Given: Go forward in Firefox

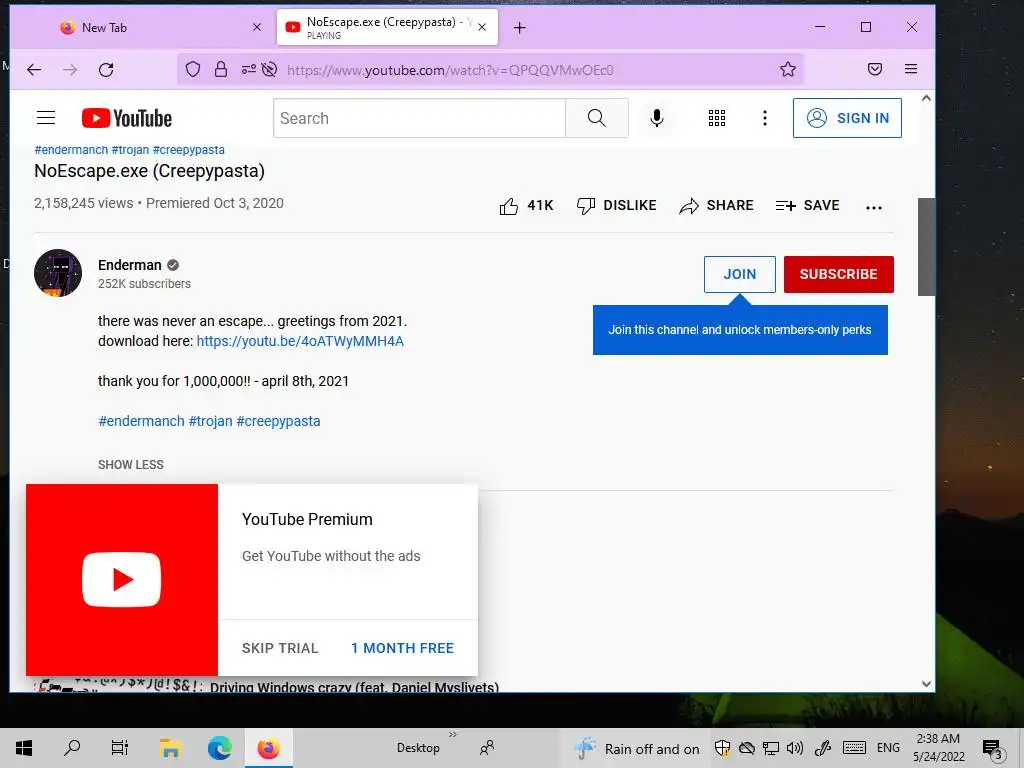Looking at the screenshot, I should click(70, 70).
